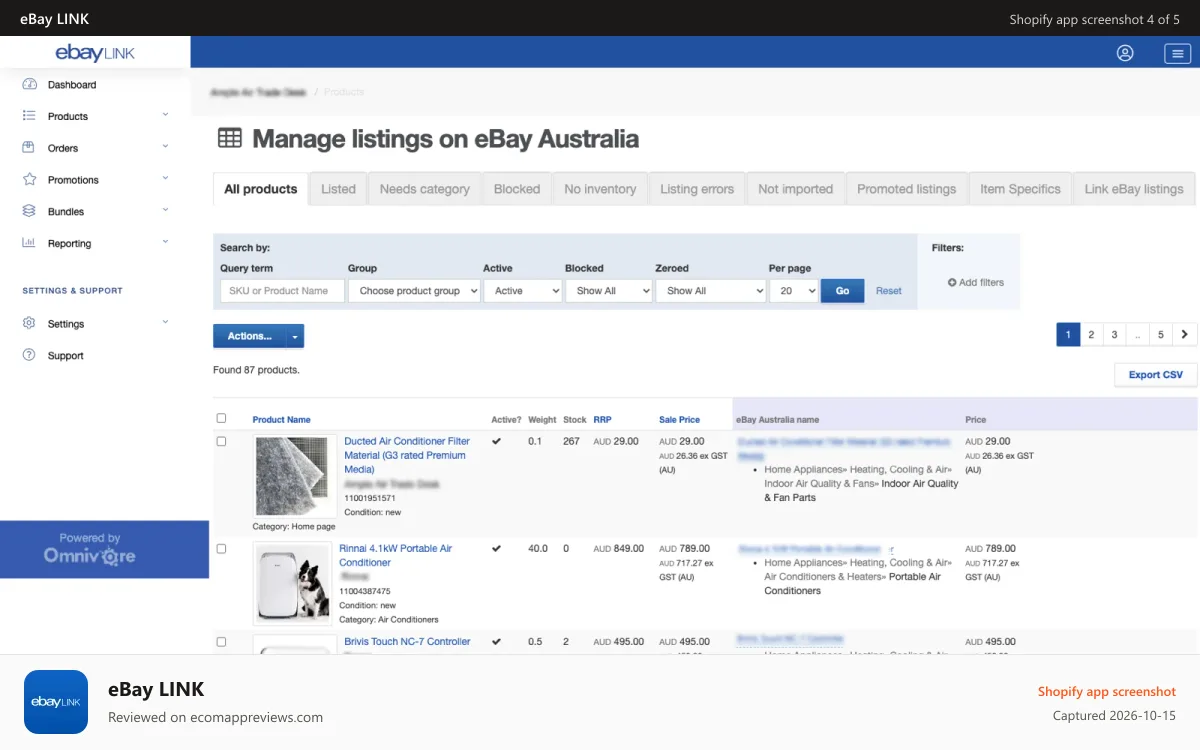This screenshot has height=750, width=1200.
Task: Switch to the Blocked tab
Action: 517,189
